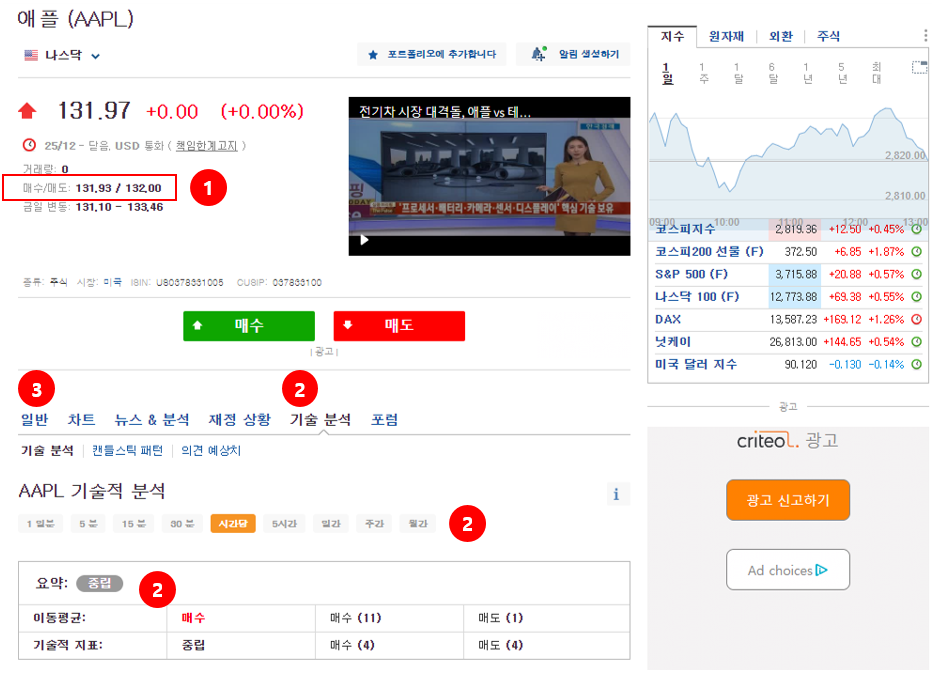Open the 미국 달러 지수 row
This screenshot has height=674, width=936.
click(x=788, y=364)
